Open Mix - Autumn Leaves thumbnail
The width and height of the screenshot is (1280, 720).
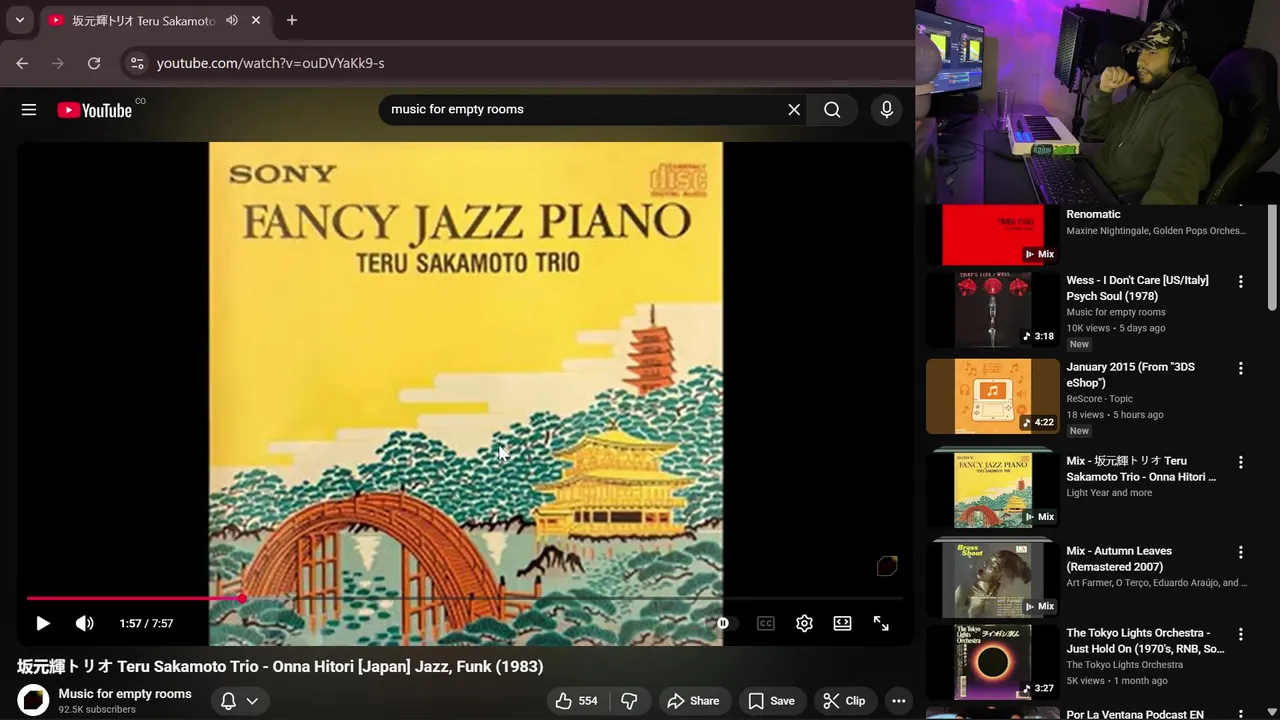[993, 577]
